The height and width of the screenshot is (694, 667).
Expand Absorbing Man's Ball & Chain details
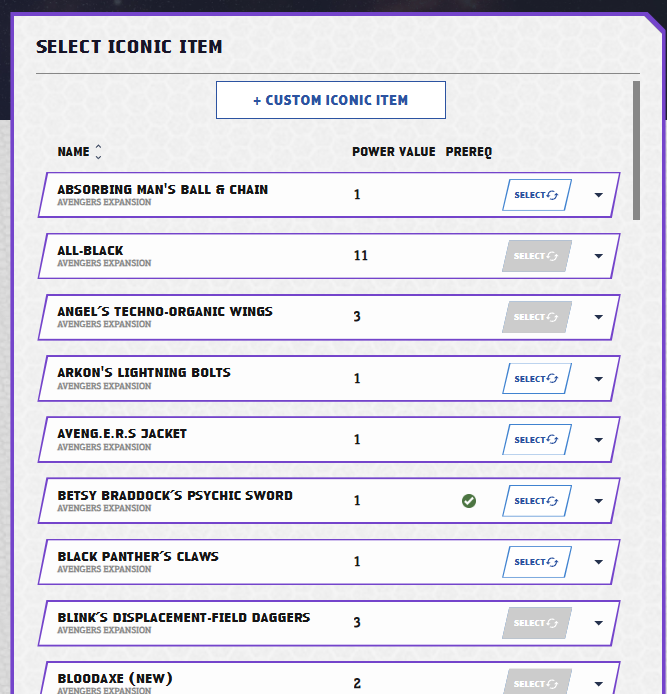tap(599, 196)
